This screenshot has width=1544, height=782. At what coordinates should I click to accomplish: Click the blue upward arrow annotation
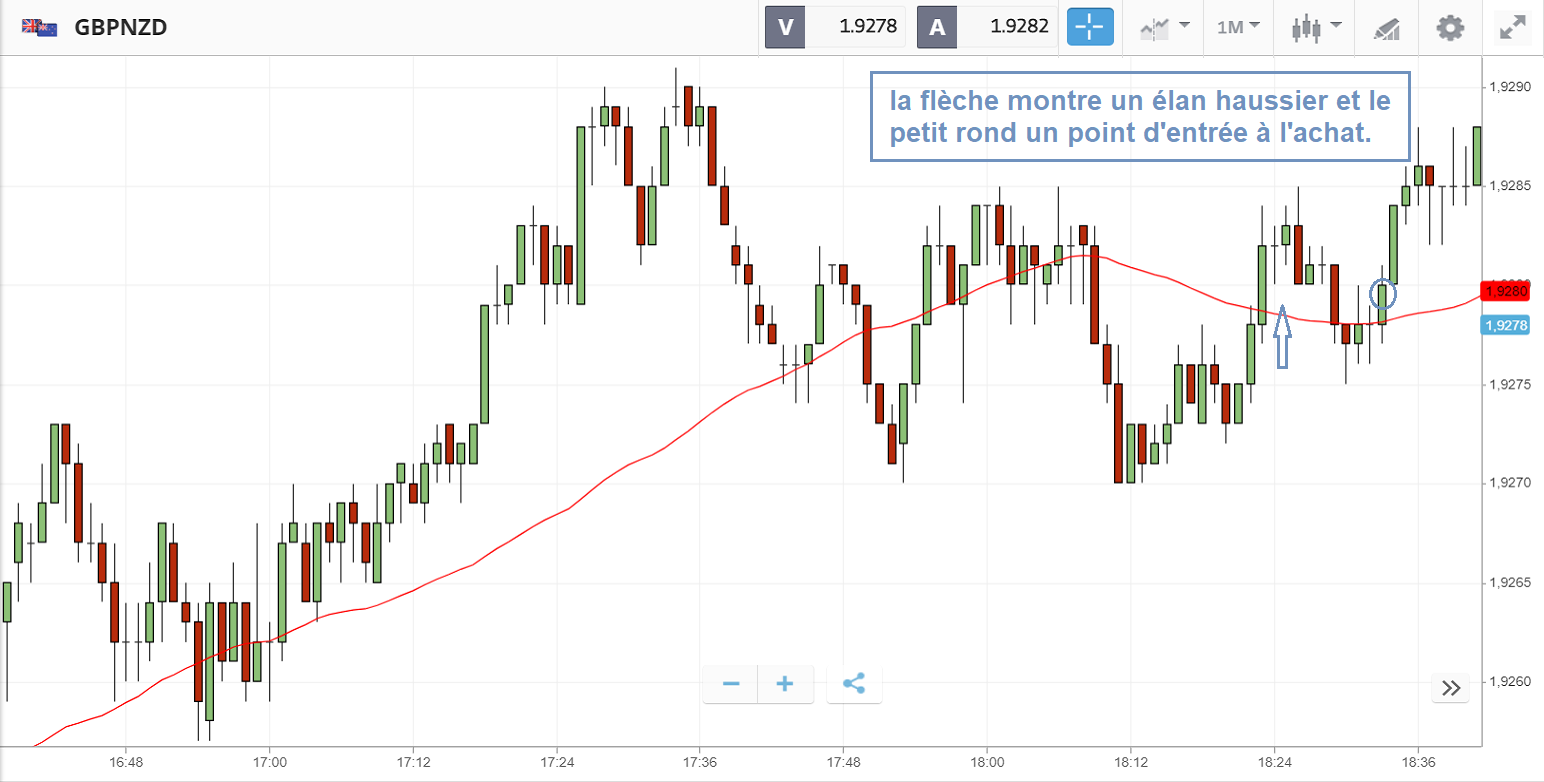1283,338
